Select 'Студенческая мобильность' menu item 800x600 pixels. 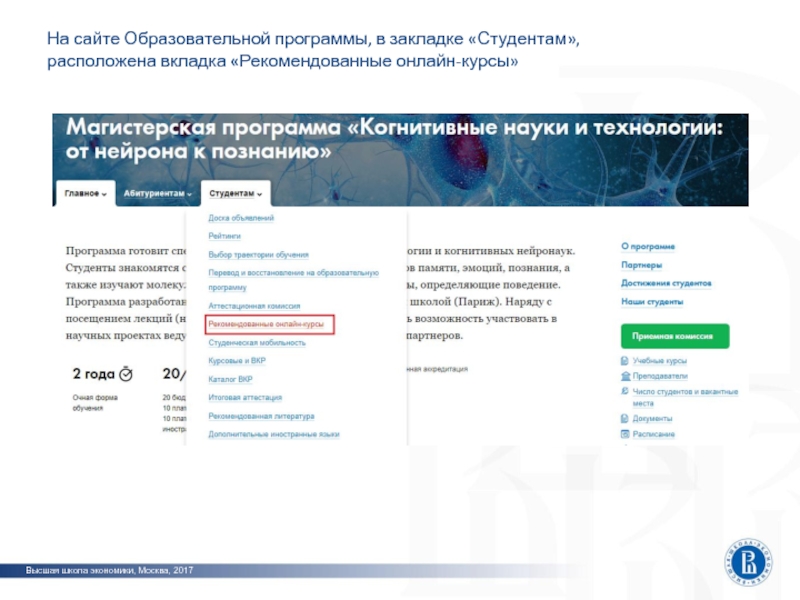[257, 342]
